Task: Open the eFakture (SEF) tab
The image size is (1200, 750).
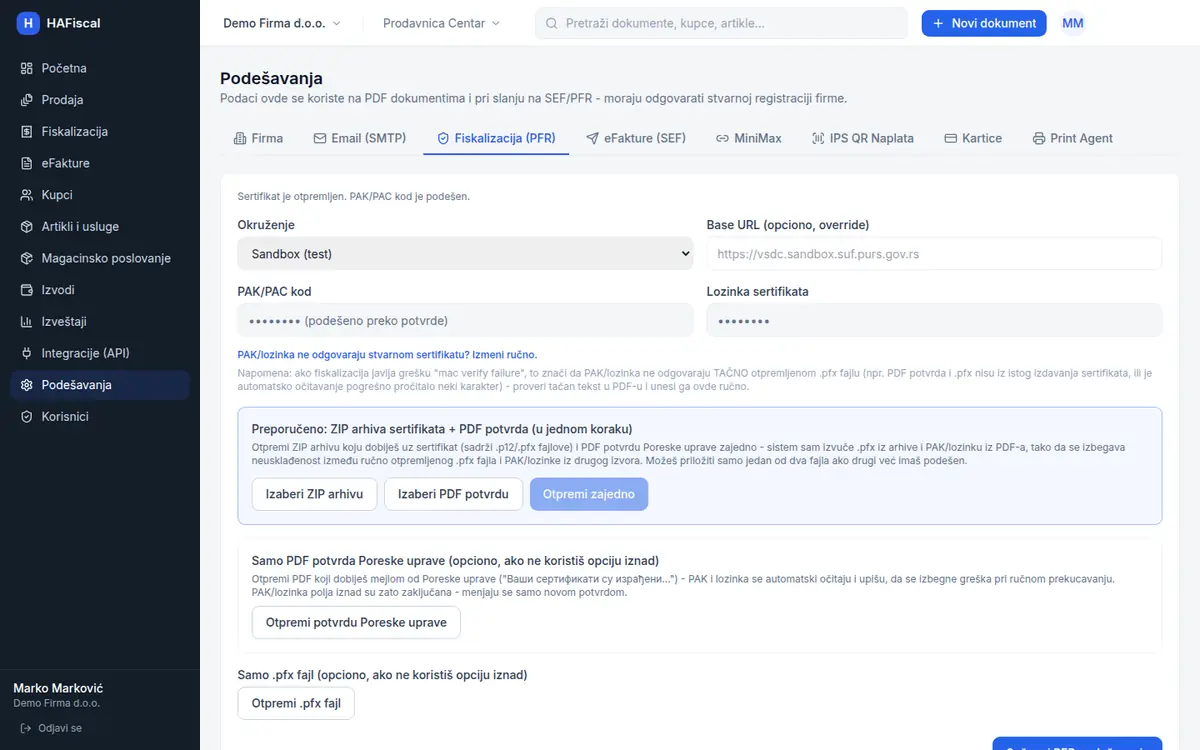Action: (636, 138)
